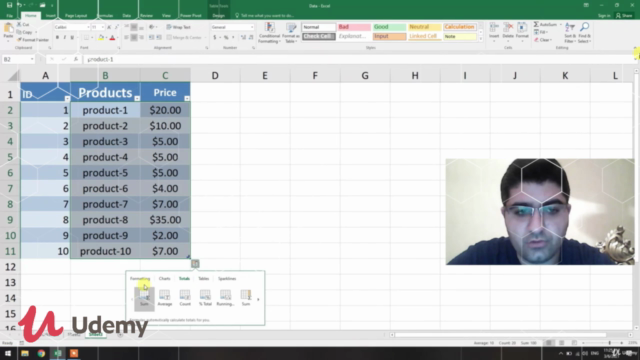Click the AutoSum sigma icon

click(536, 24)
